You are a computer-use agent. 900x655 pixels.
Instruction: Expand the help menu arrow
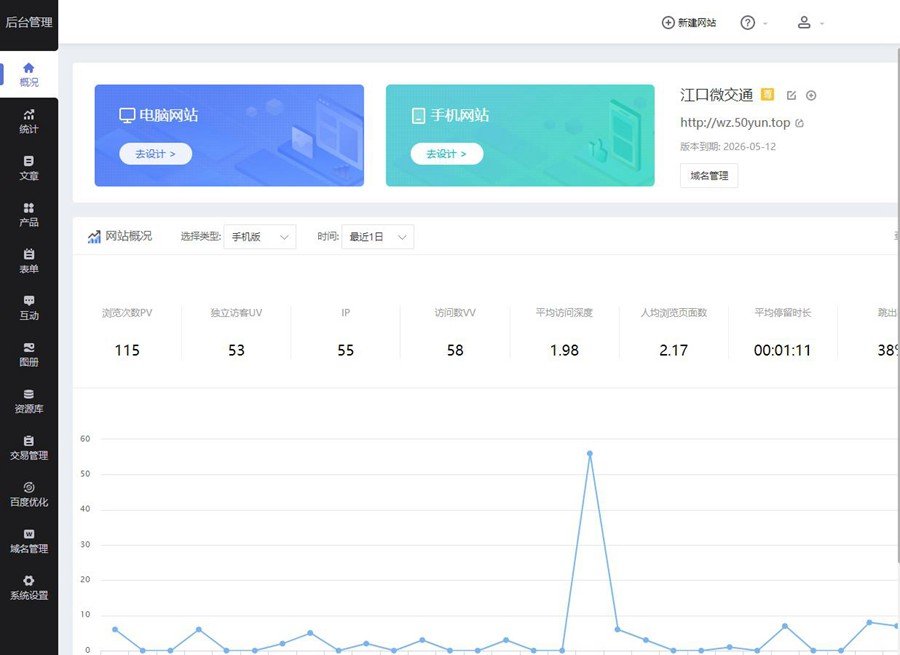coord(765,24)
